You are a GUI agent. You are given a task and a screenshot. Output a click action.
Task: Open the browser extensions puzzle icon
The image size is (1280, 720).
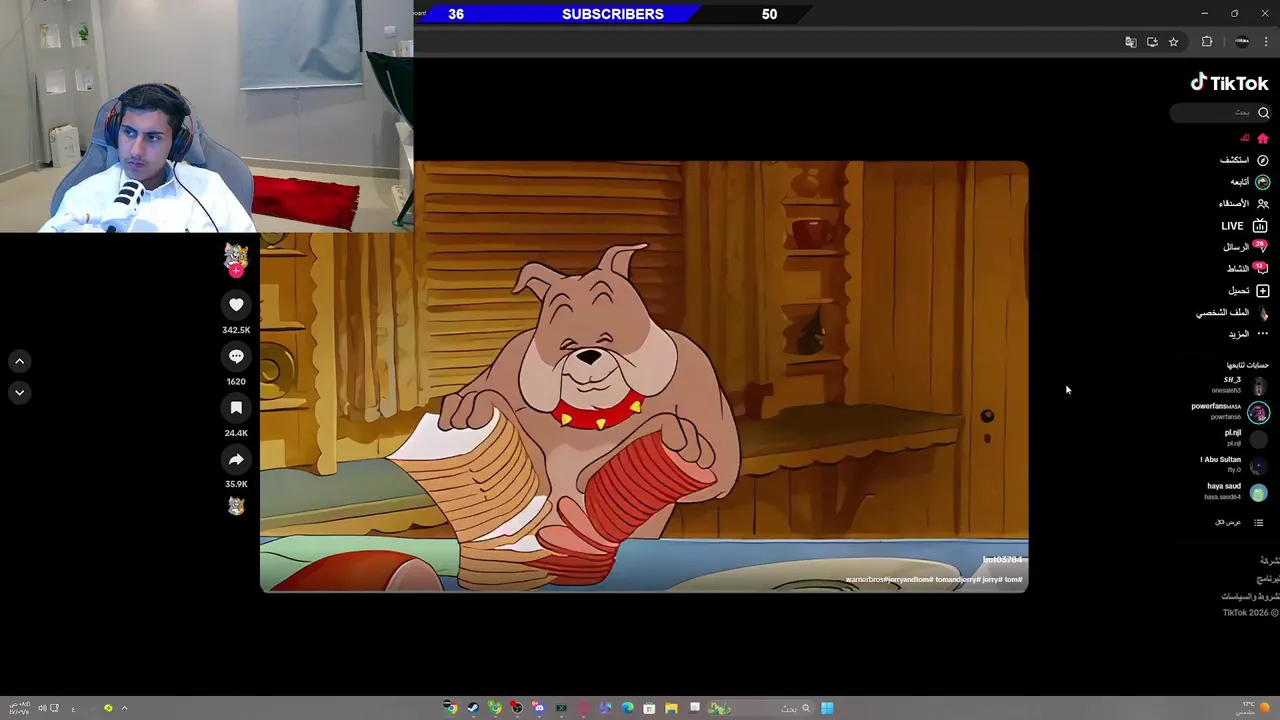pos(1207,42)
